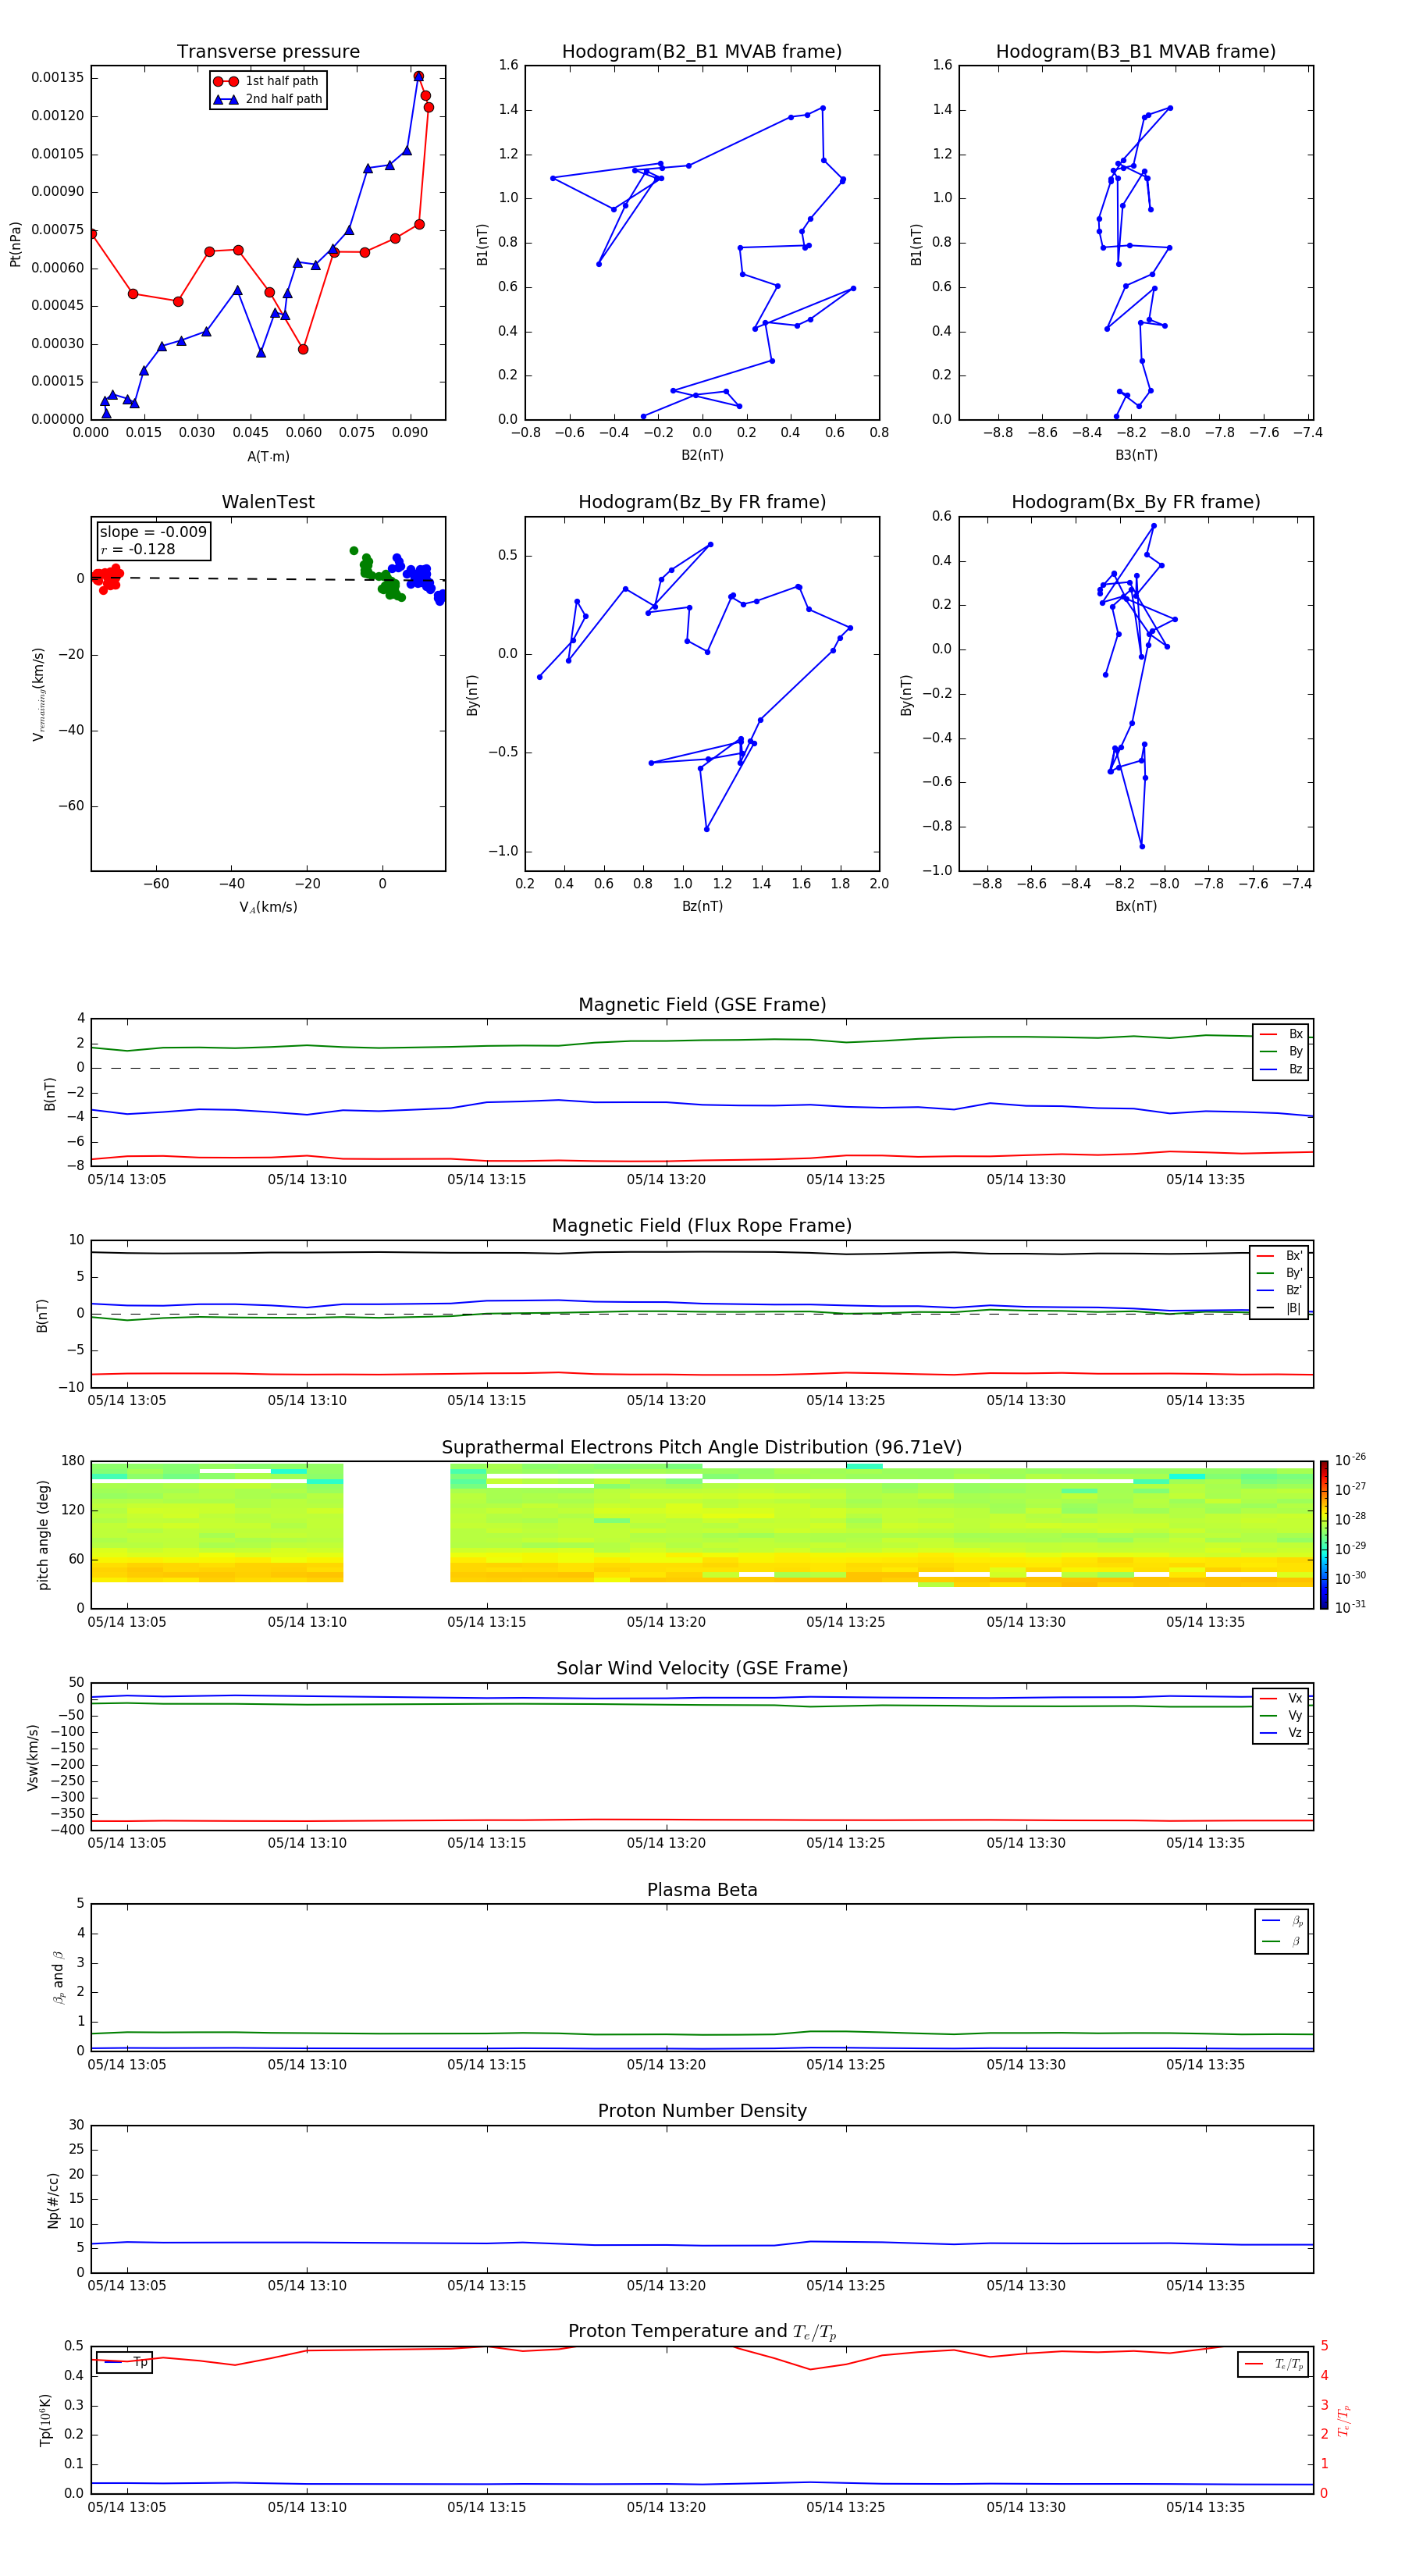The width and height of the screenshot is (1405, 2576).
Task: Click the "βp and β" y-axis label
Action: click(58, 1977)
